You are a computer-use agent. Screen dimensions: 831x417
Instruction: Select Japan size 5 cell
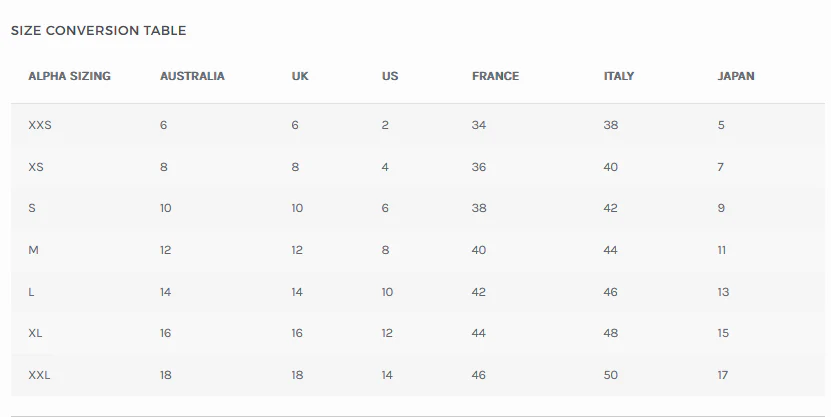(721, 125)
